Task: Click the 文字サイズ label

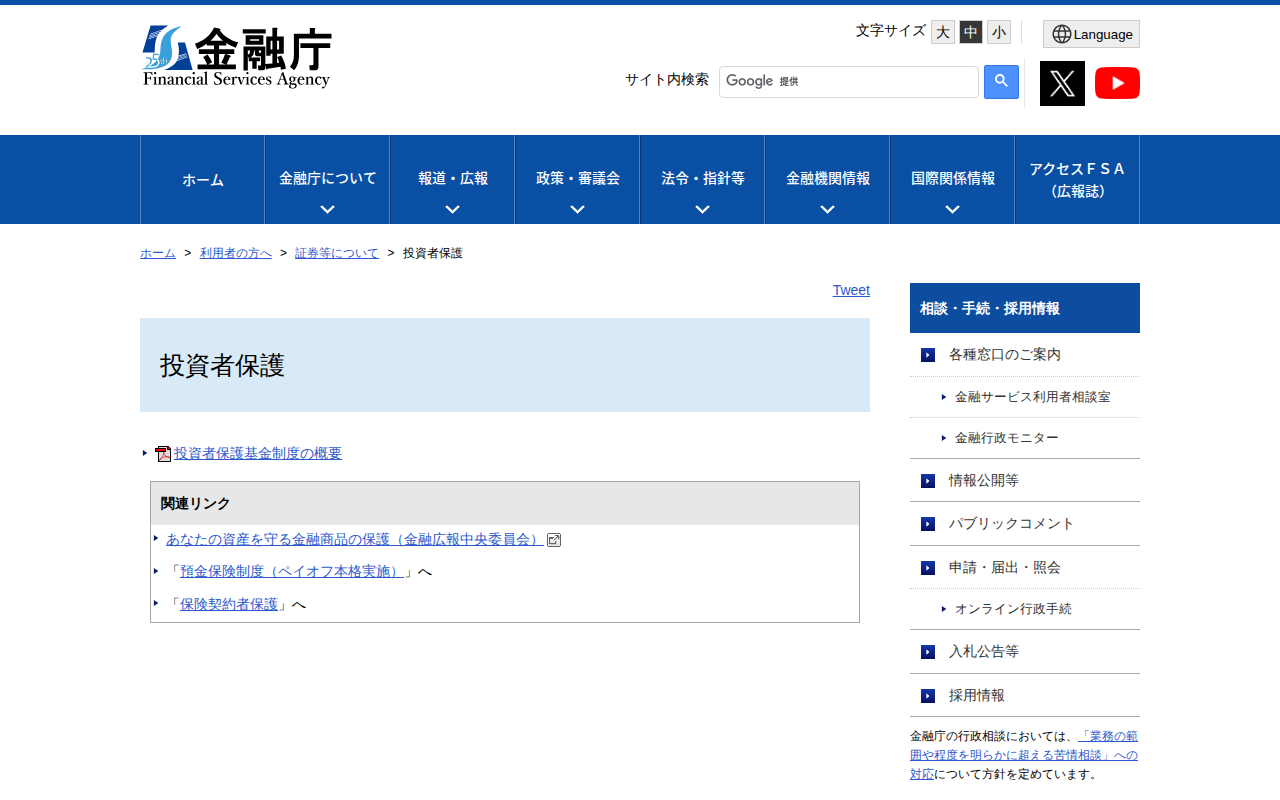Action: [891, 31]
